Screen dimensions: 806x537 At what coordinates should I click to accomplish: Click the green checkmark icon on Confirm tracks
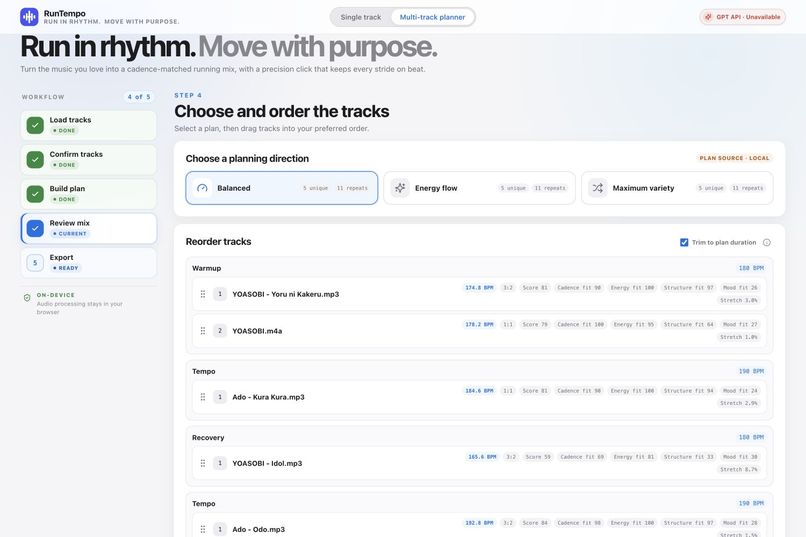(35, 159)
